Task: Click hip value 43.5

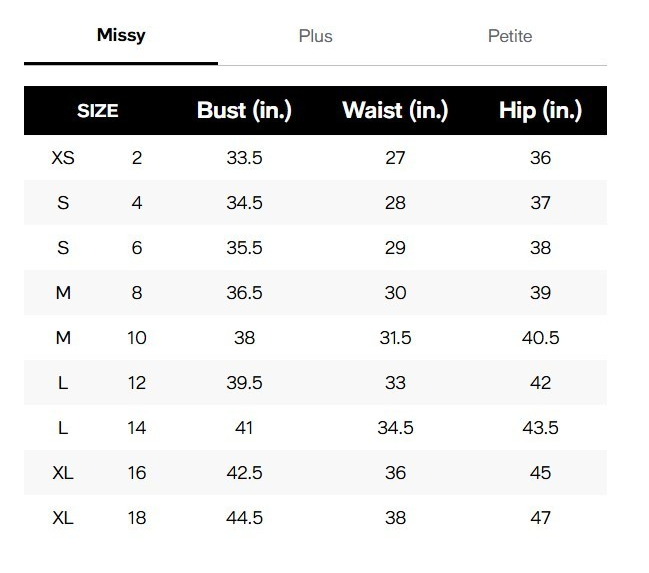Action: point(540,428)
